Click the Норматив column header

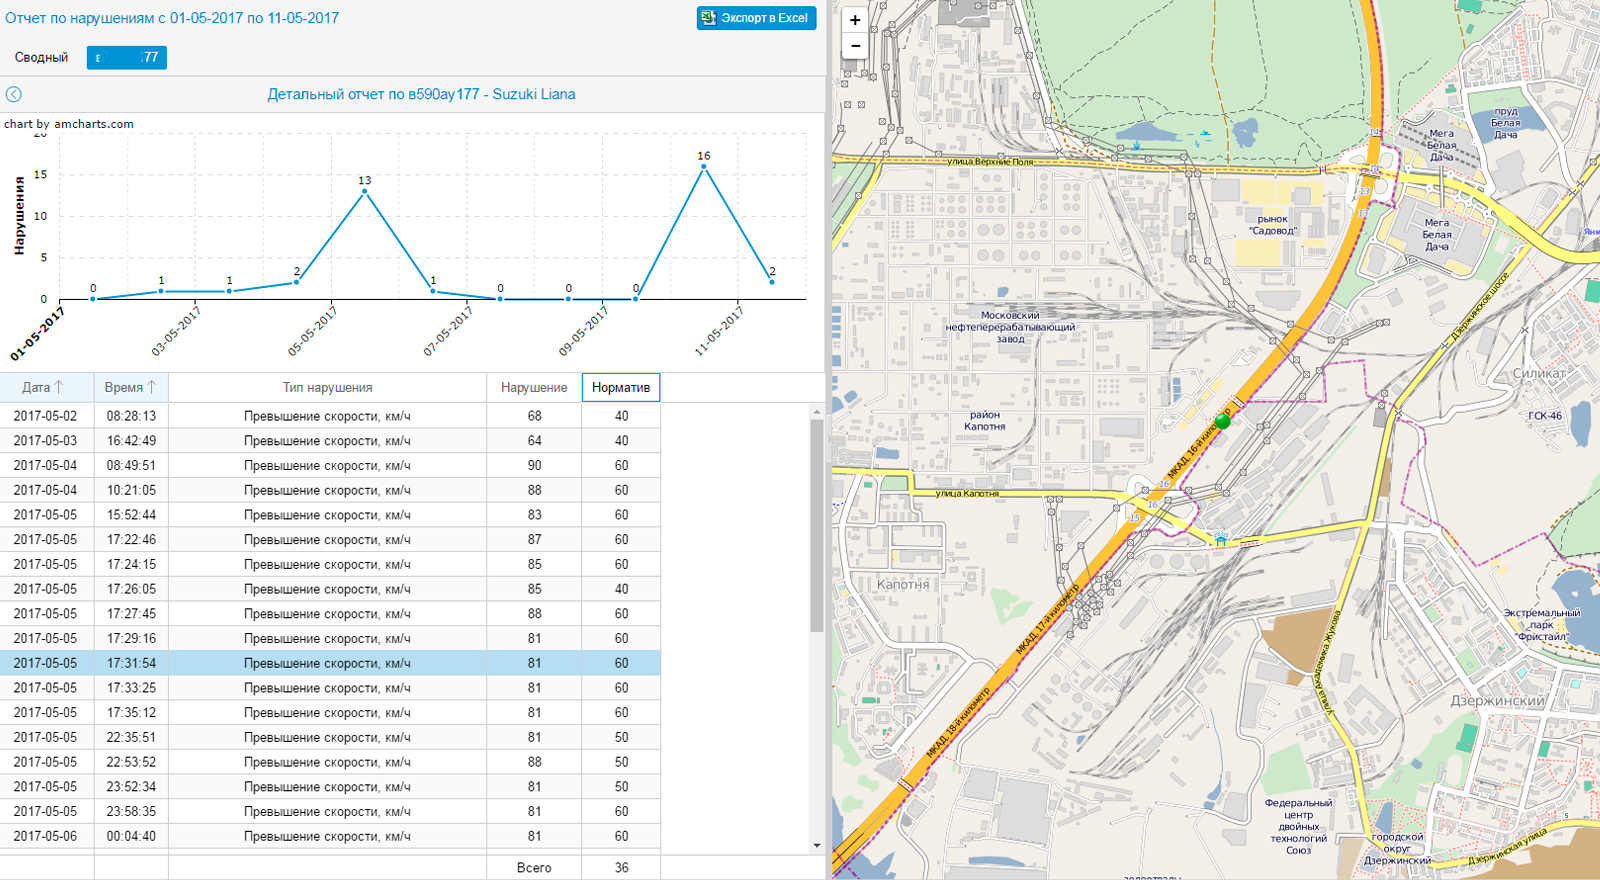621,387
